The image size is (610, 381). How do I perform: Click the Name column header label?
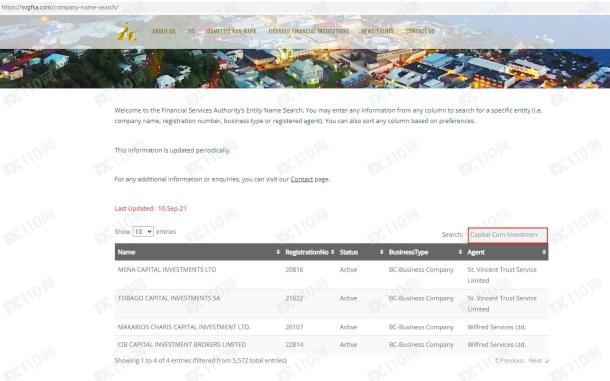pos(126,252)
